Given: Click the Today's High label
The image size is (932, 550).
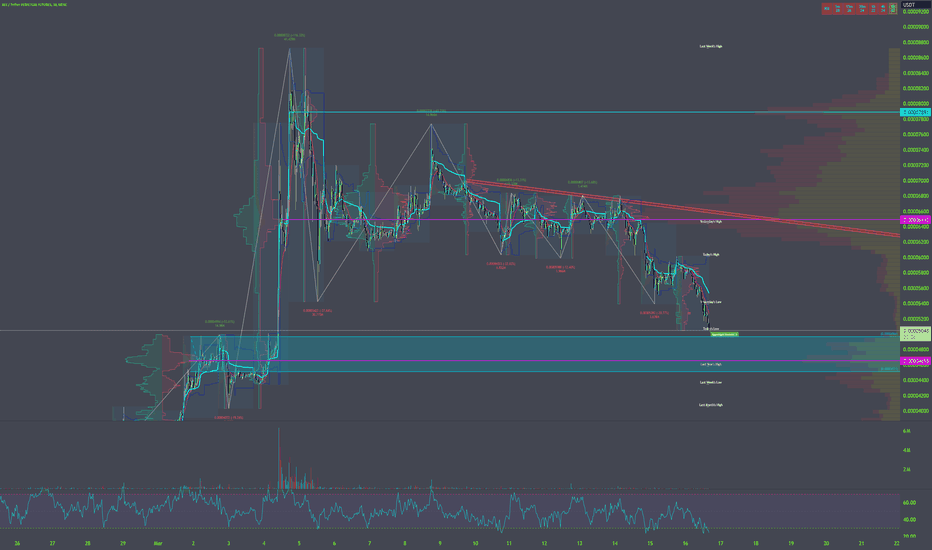Looking at the screenshot, I should coord(711,254).
